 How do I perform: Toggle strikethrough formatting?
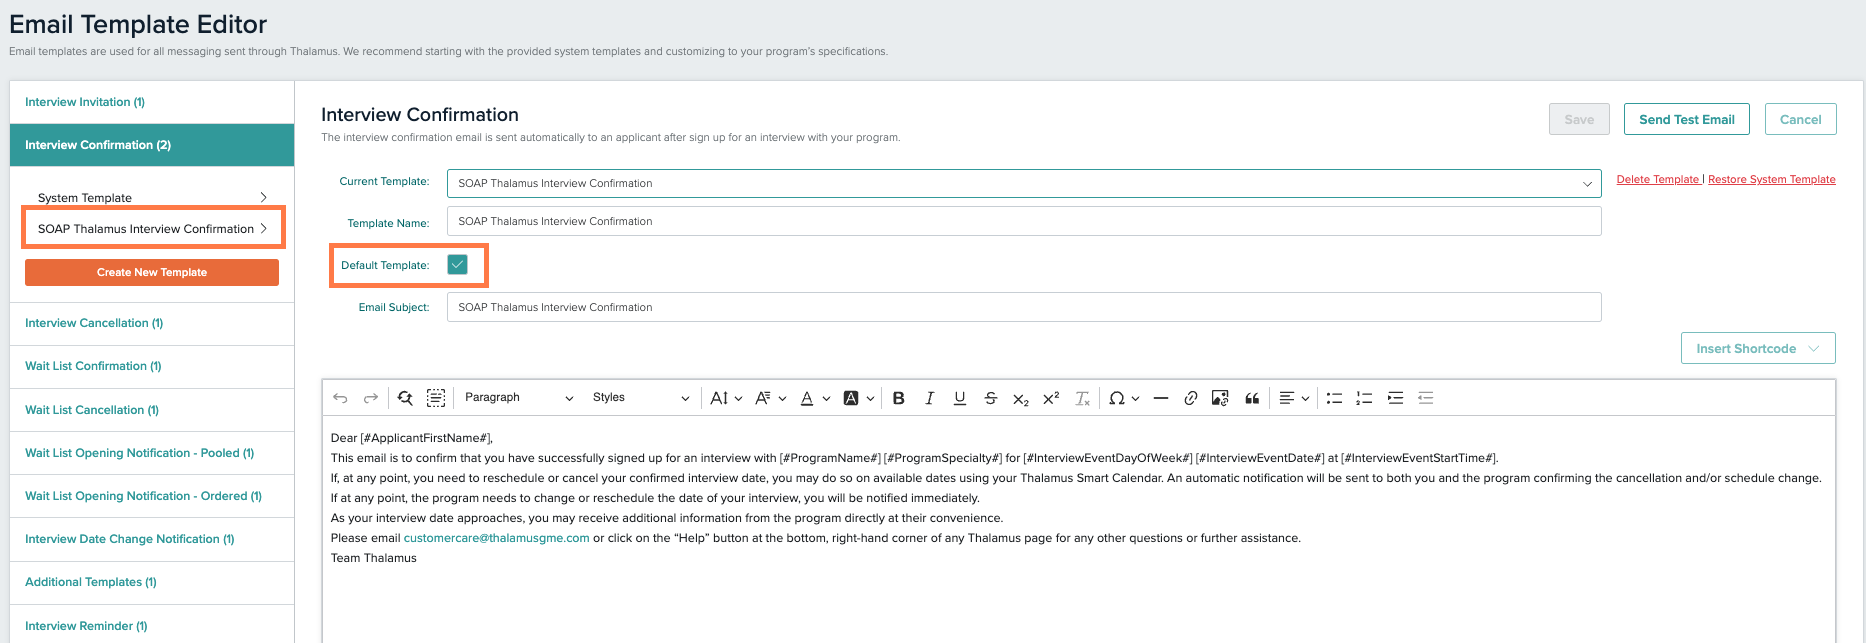point(990,398)
